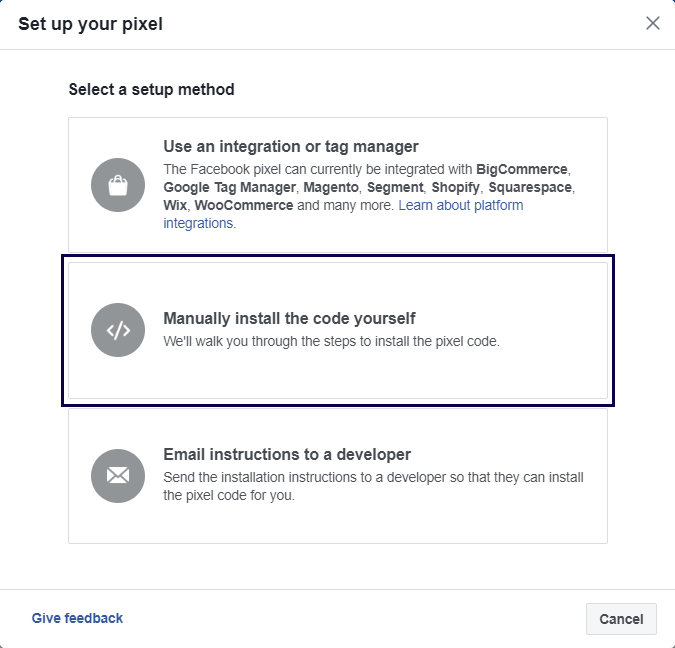Click the 'We'll walk you through' description text
The width and height of the screenshot is (675, 648).
331,341
